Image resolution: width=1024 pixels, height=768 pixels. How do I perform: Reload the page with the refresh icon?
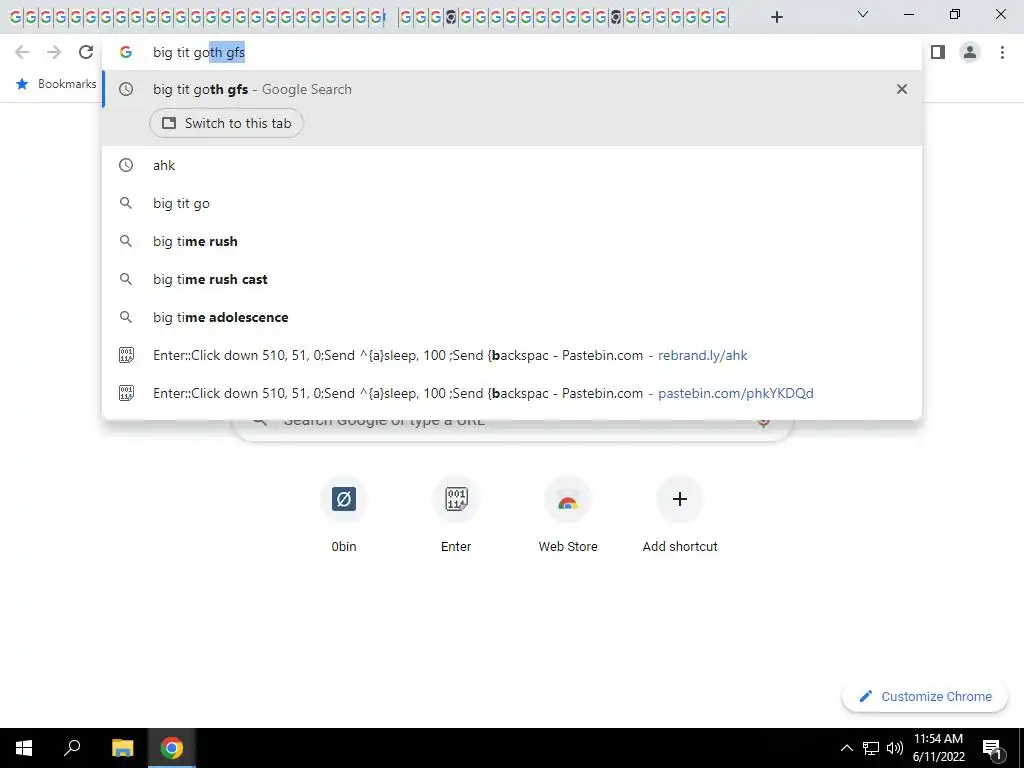86,52
